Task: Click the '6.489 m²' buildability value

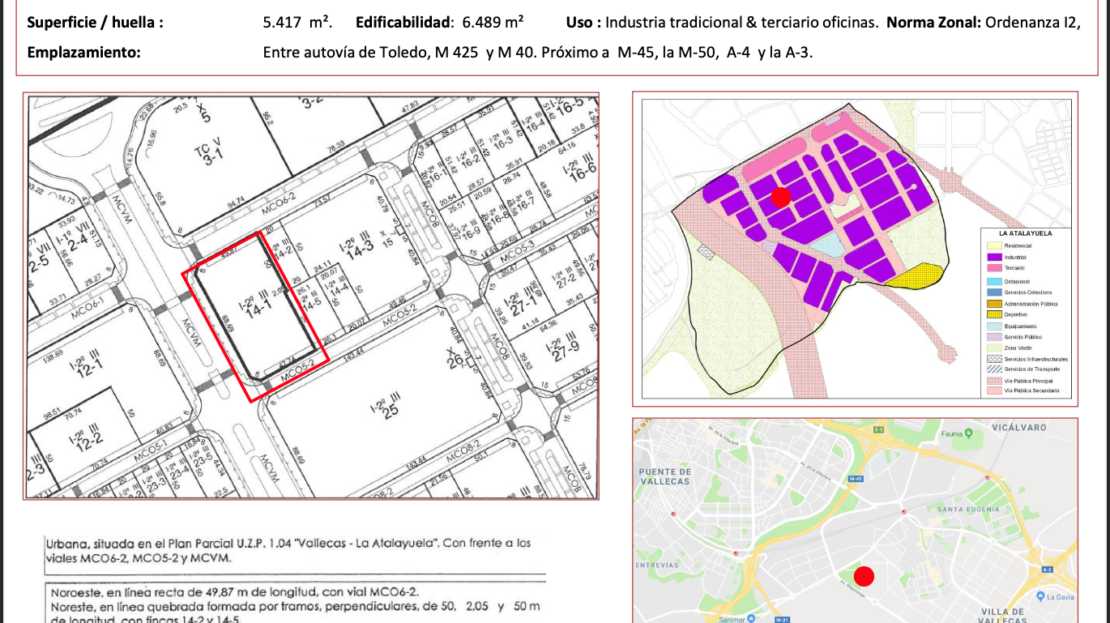Action: pyautogui.click(x=493, y=22)
